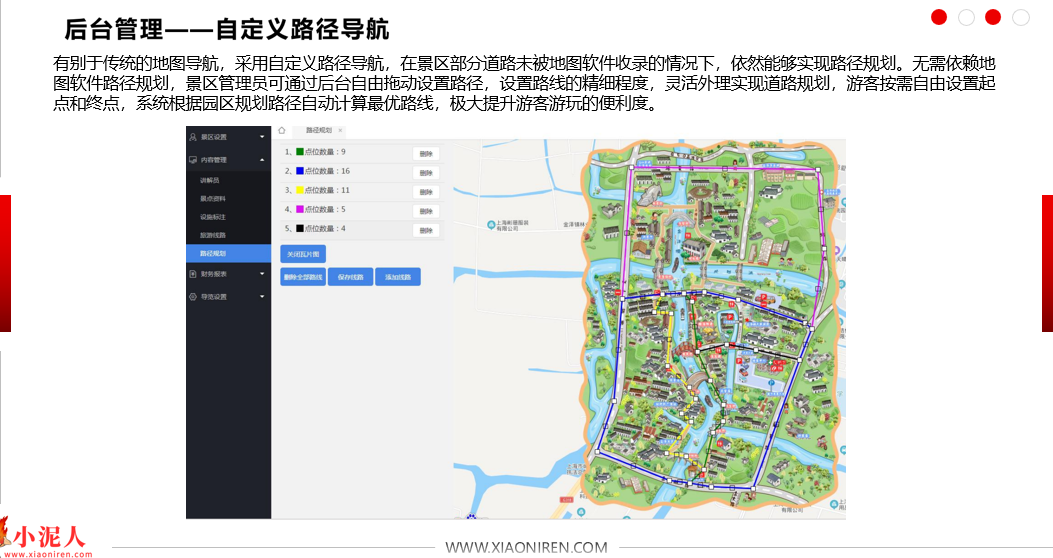Screen dimensions: 1053x558
Task: Click the home icon beside the 路径规划 tab
Action: tap(282, 131)
